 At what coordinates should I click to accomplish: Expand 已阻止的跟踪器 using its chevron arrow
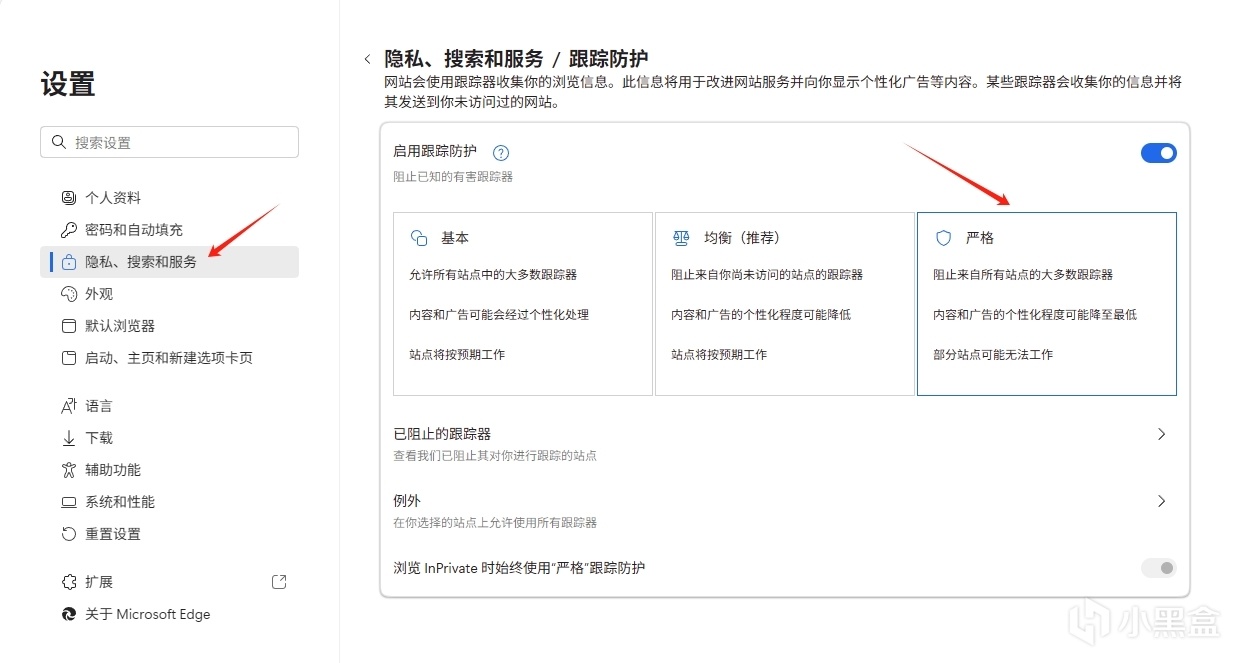tap(1161, 434)
